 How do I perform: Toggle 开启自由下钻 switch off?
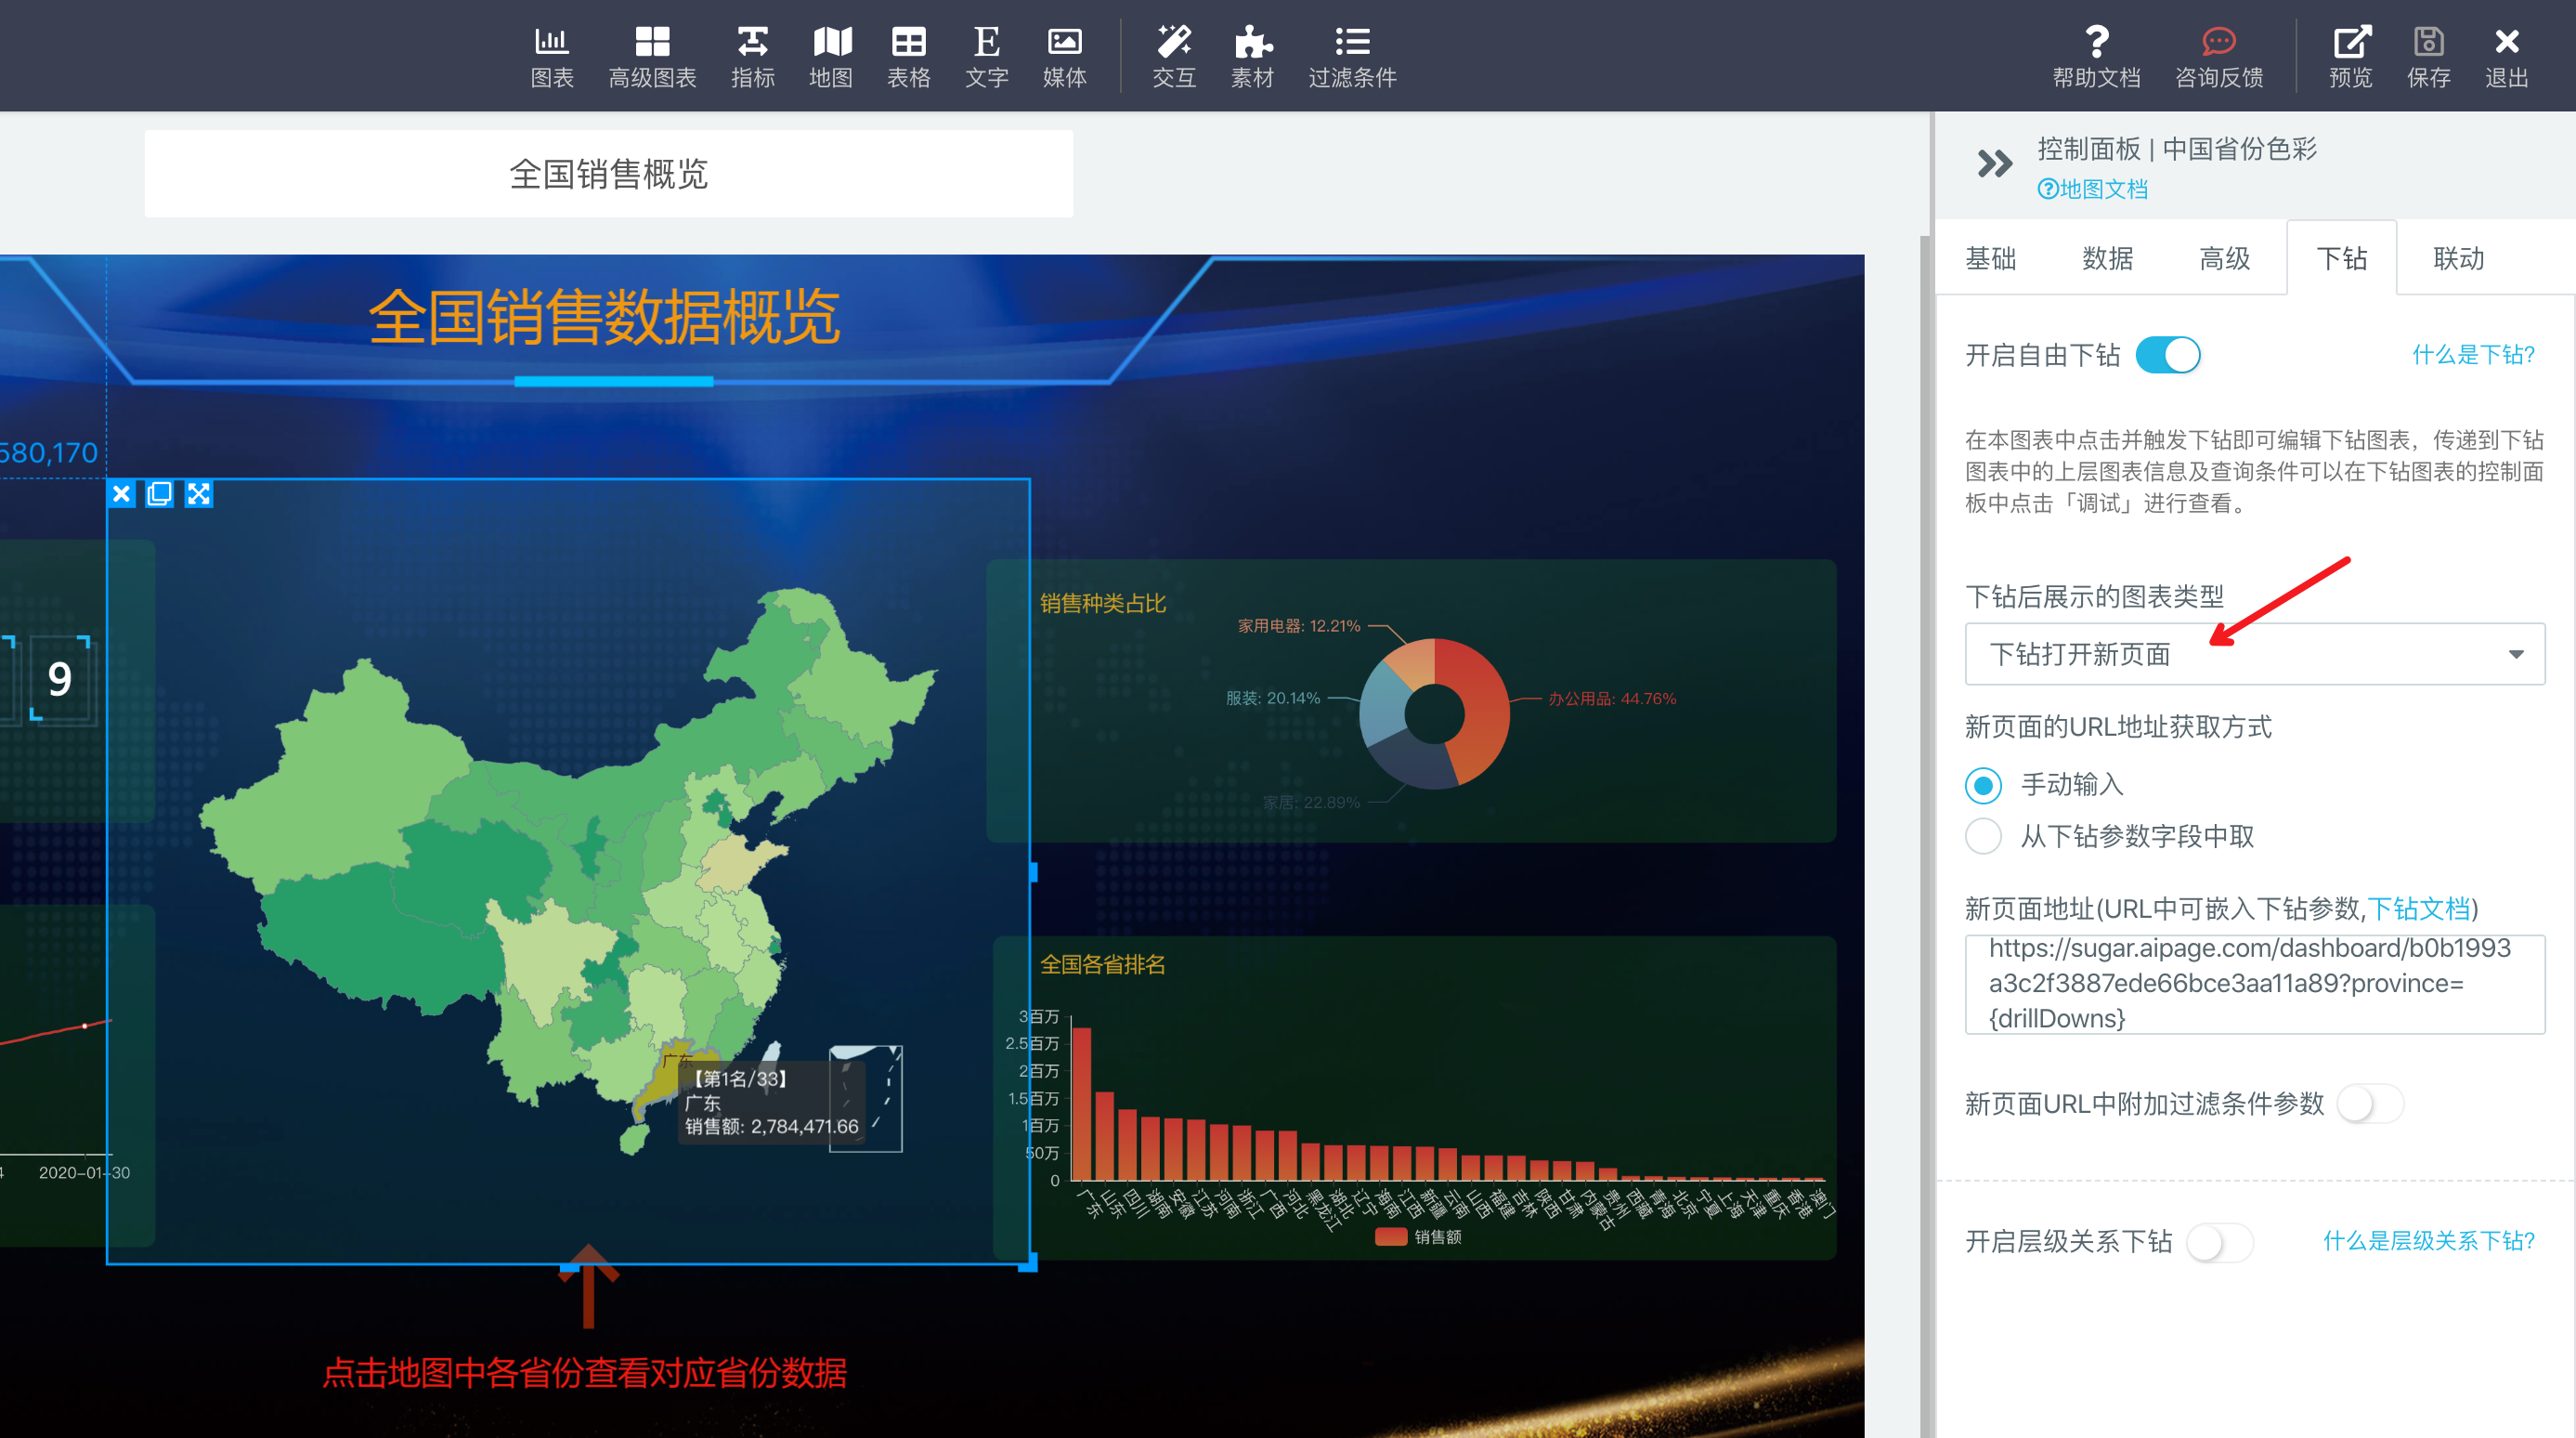coord(2167,355)
